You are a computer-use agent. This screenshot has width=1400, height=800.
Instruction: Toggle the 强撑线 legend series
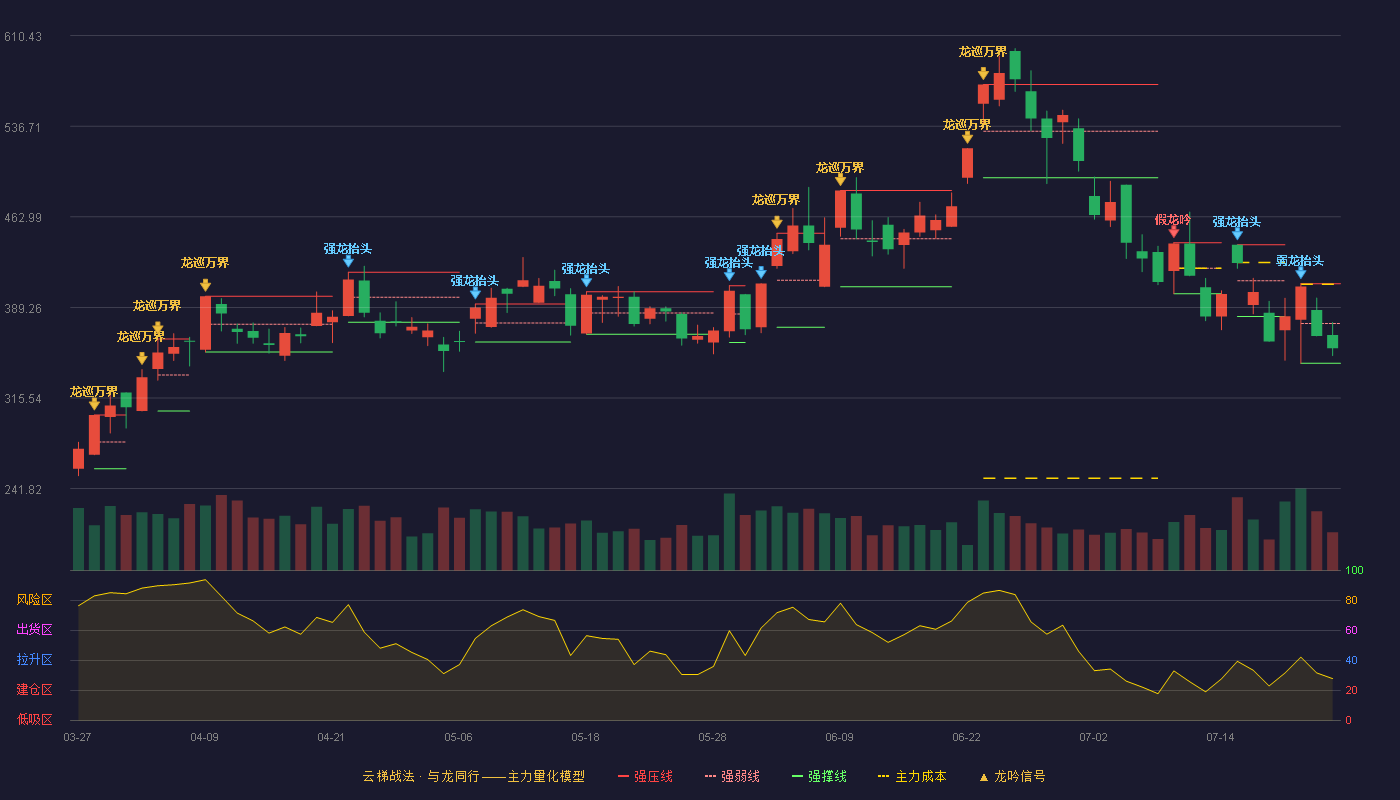(x=819, y=776)
